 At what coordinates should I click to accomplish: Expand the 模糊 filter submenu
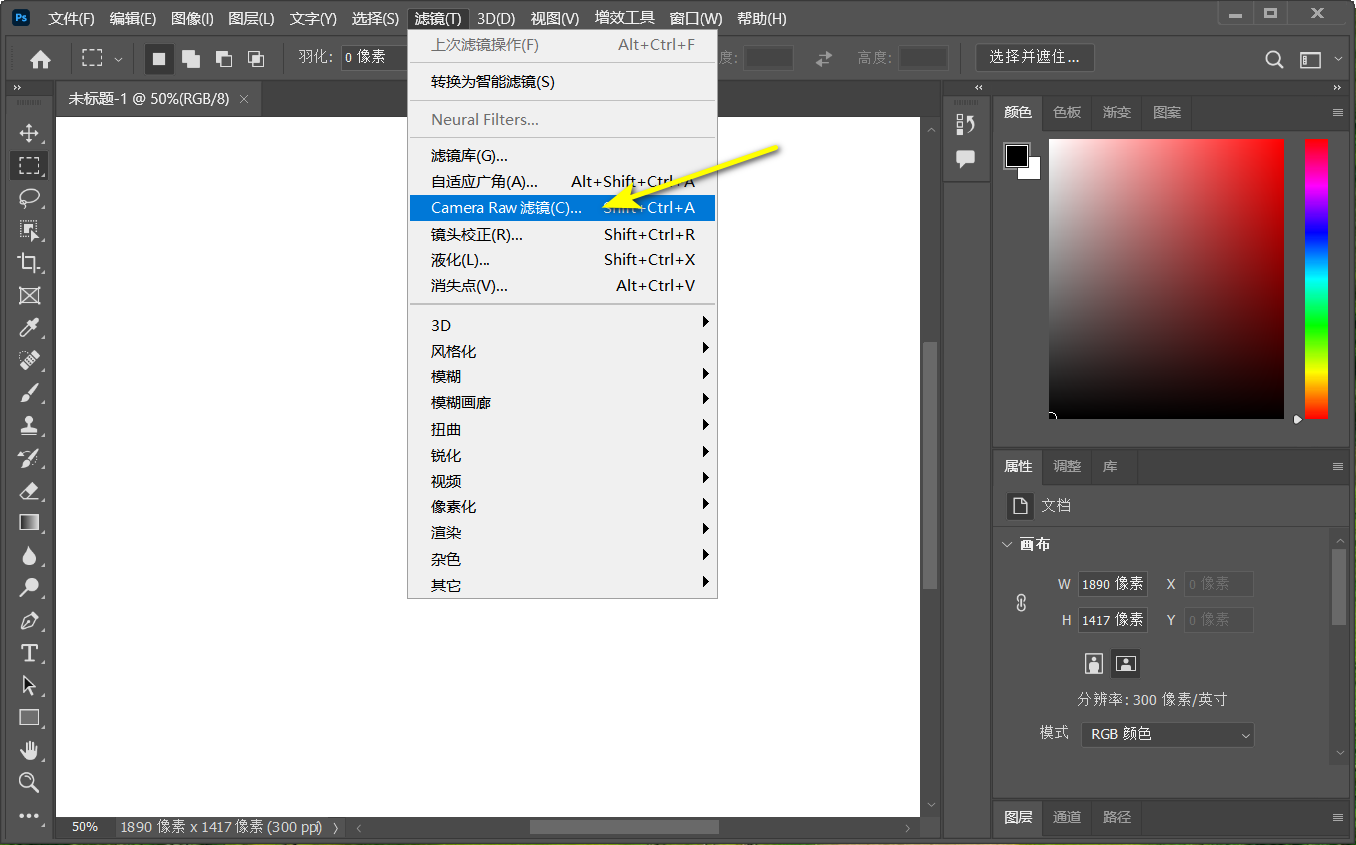(562, 377)
